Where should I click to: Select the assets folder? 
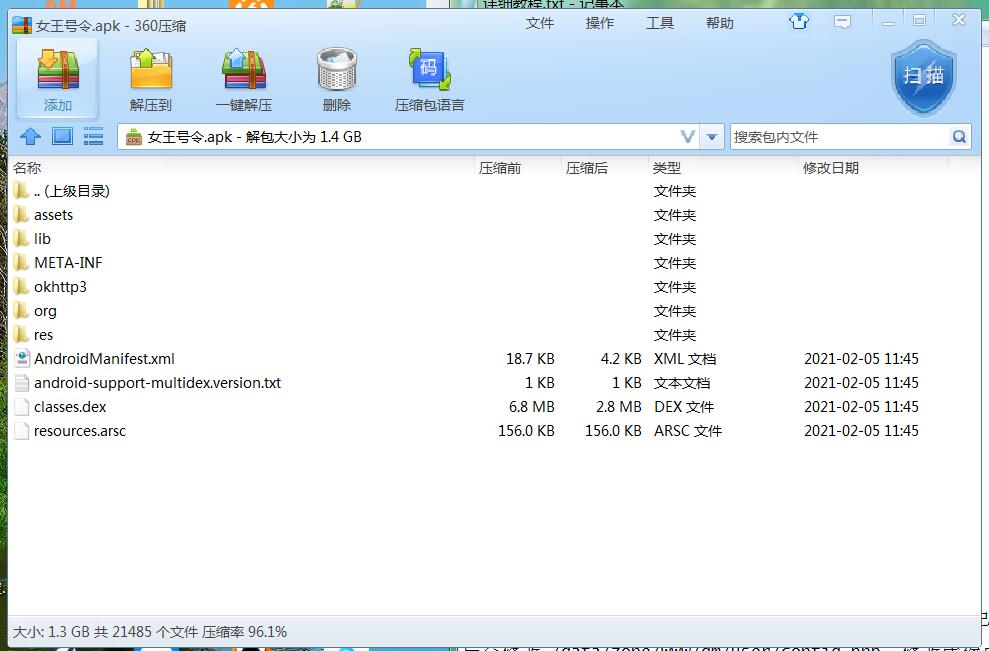click(53, 215)
